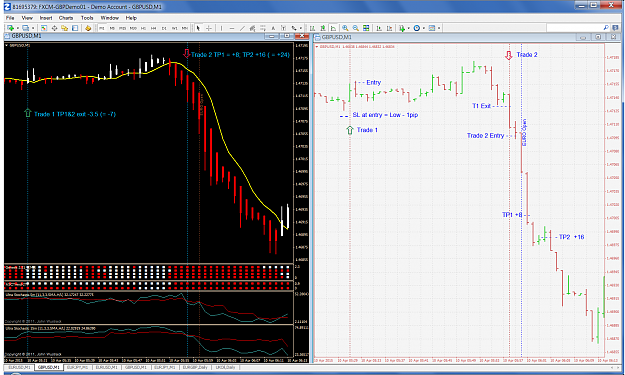
Task: Open the View menu
Action: (27, 18)
